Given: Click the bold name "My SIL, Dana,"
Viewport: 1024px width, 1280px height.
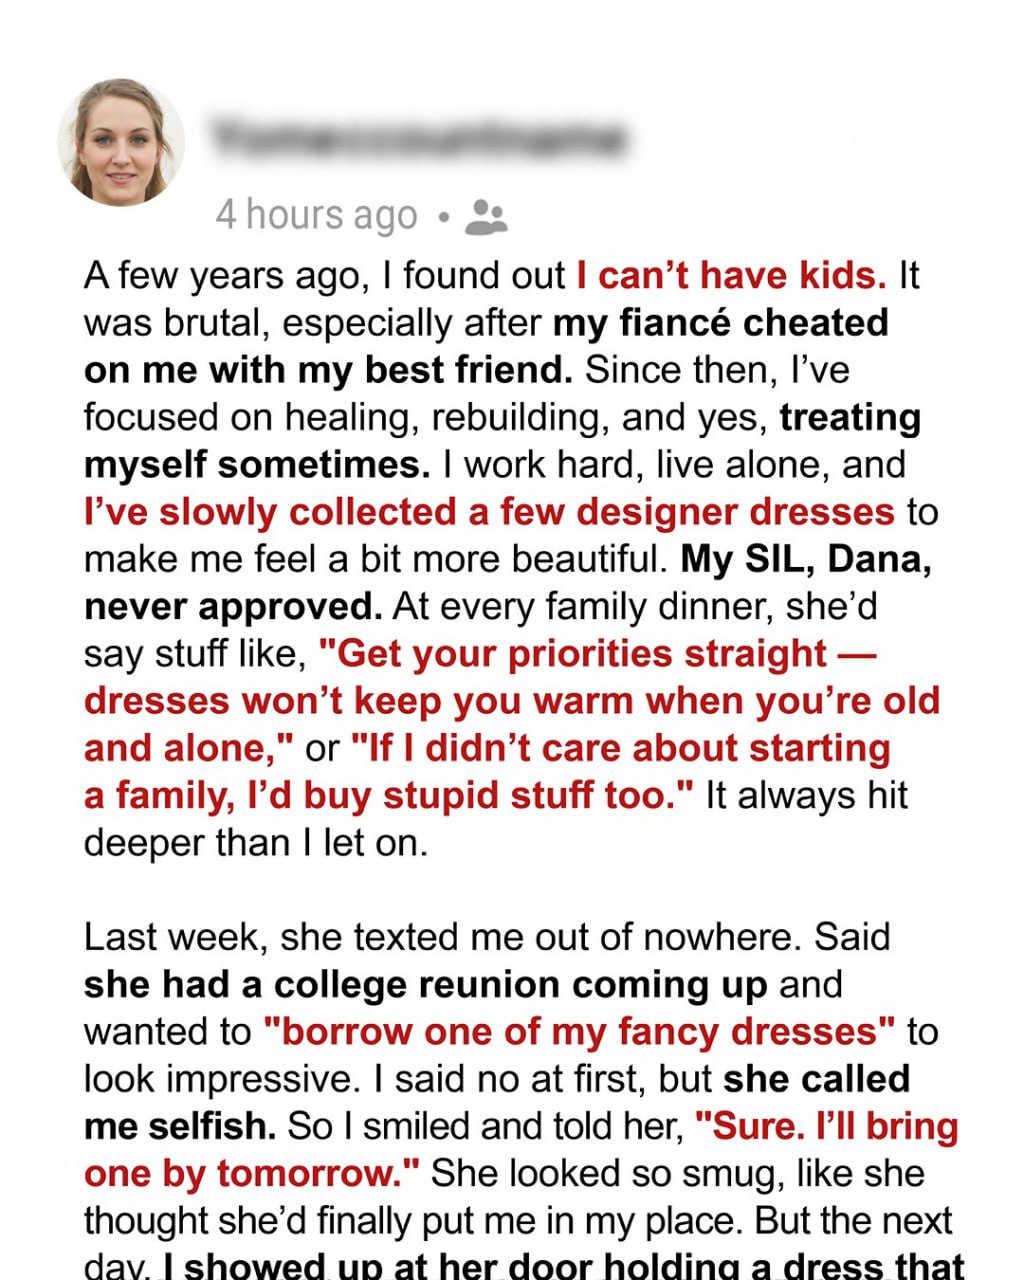Looking at the screenshot, I should pyautogui.click(x=806, y=559).
